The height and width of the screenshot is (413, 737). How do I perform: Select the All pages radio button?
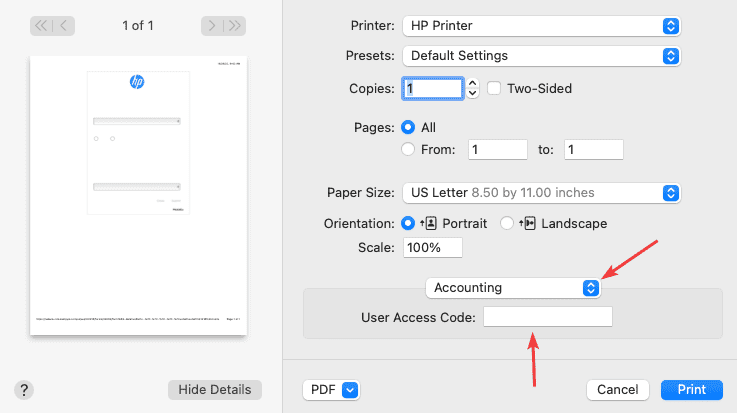tap(408, 128)
